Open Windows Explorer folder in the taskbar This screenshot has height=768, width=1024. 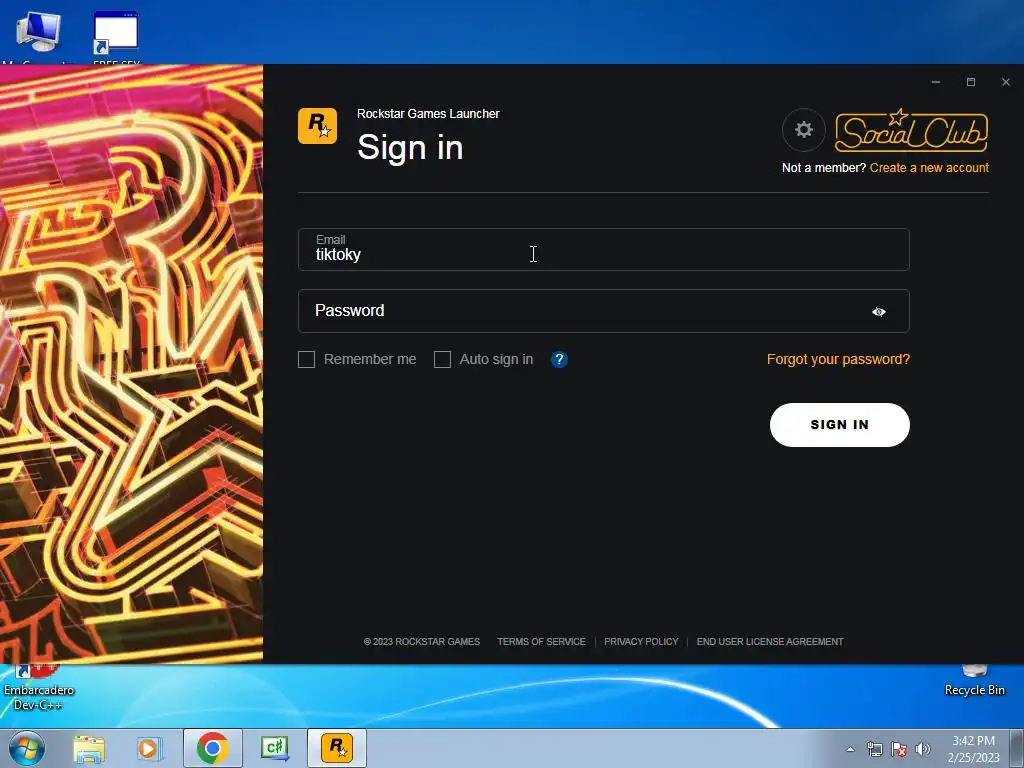click(x=89, y=748)
